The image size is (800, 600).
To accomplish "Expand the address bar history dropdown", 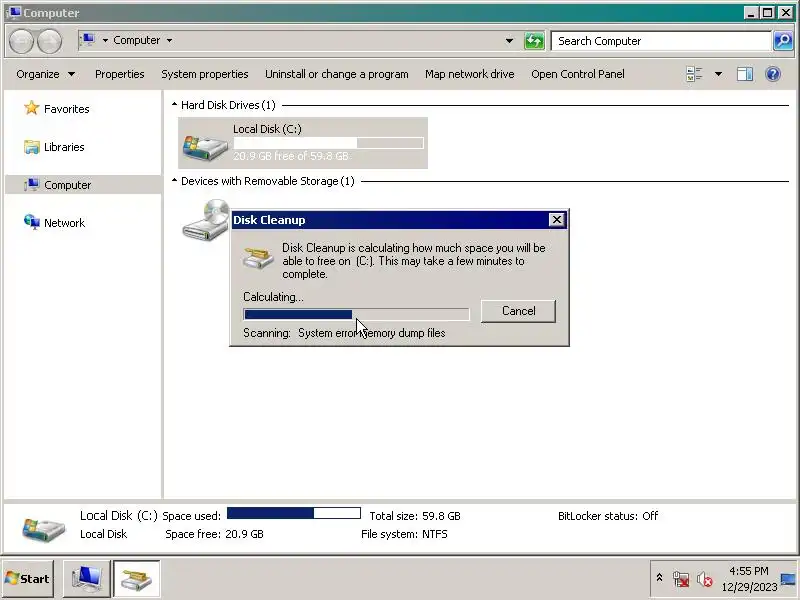I will click(x=509, y=41).
